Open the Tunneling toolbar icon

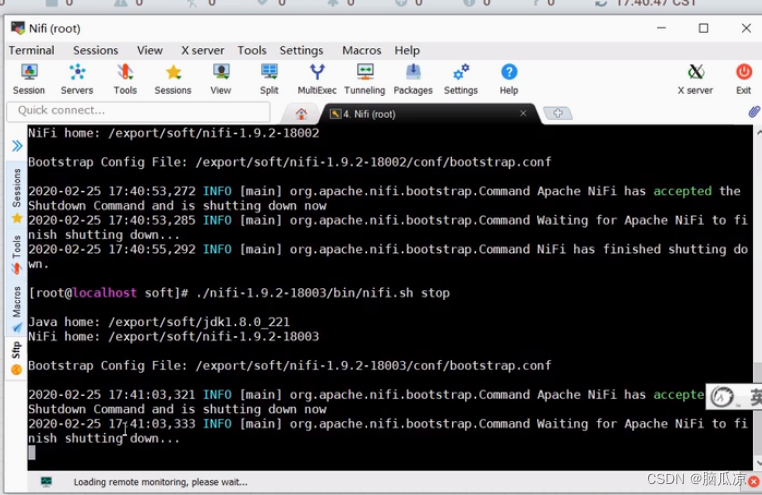pyautogui.click(x=364, y=79)
